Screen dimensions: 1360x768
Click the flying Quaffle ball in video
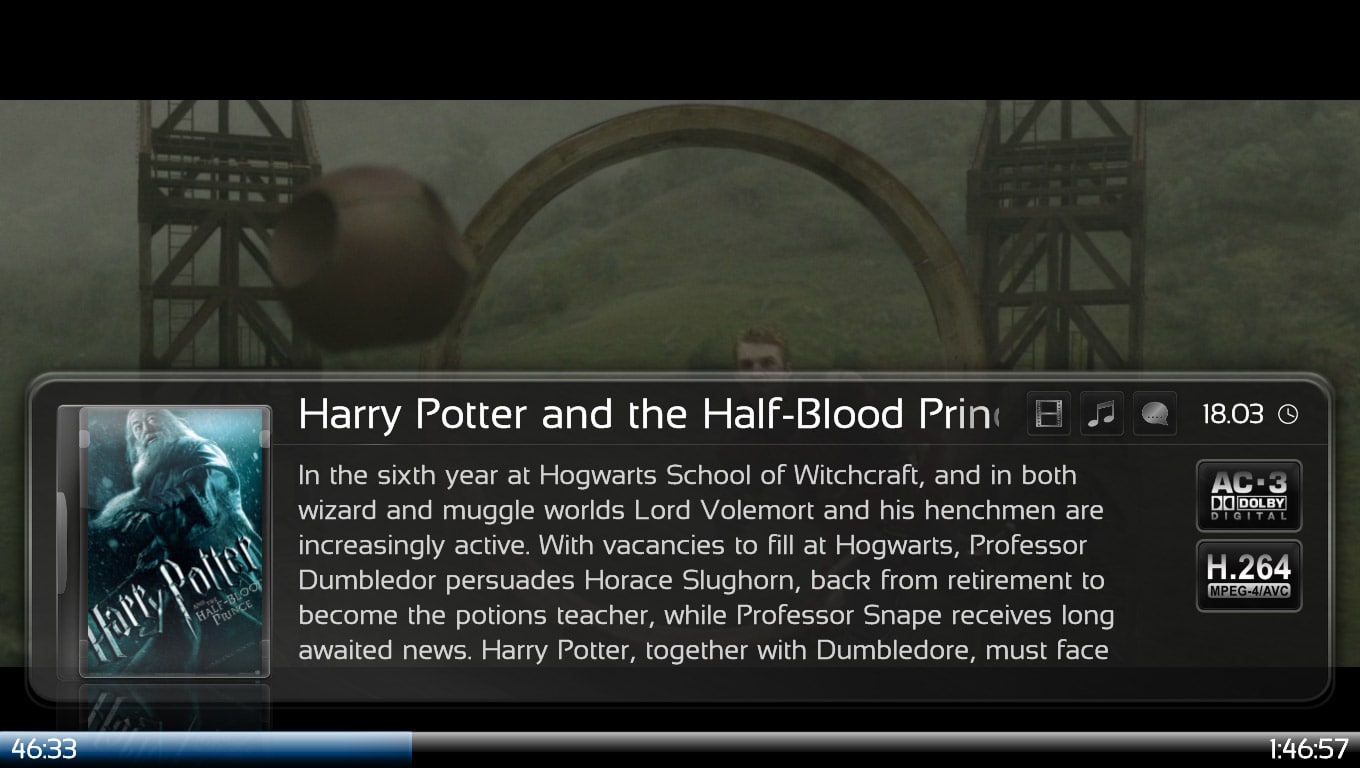373,256
